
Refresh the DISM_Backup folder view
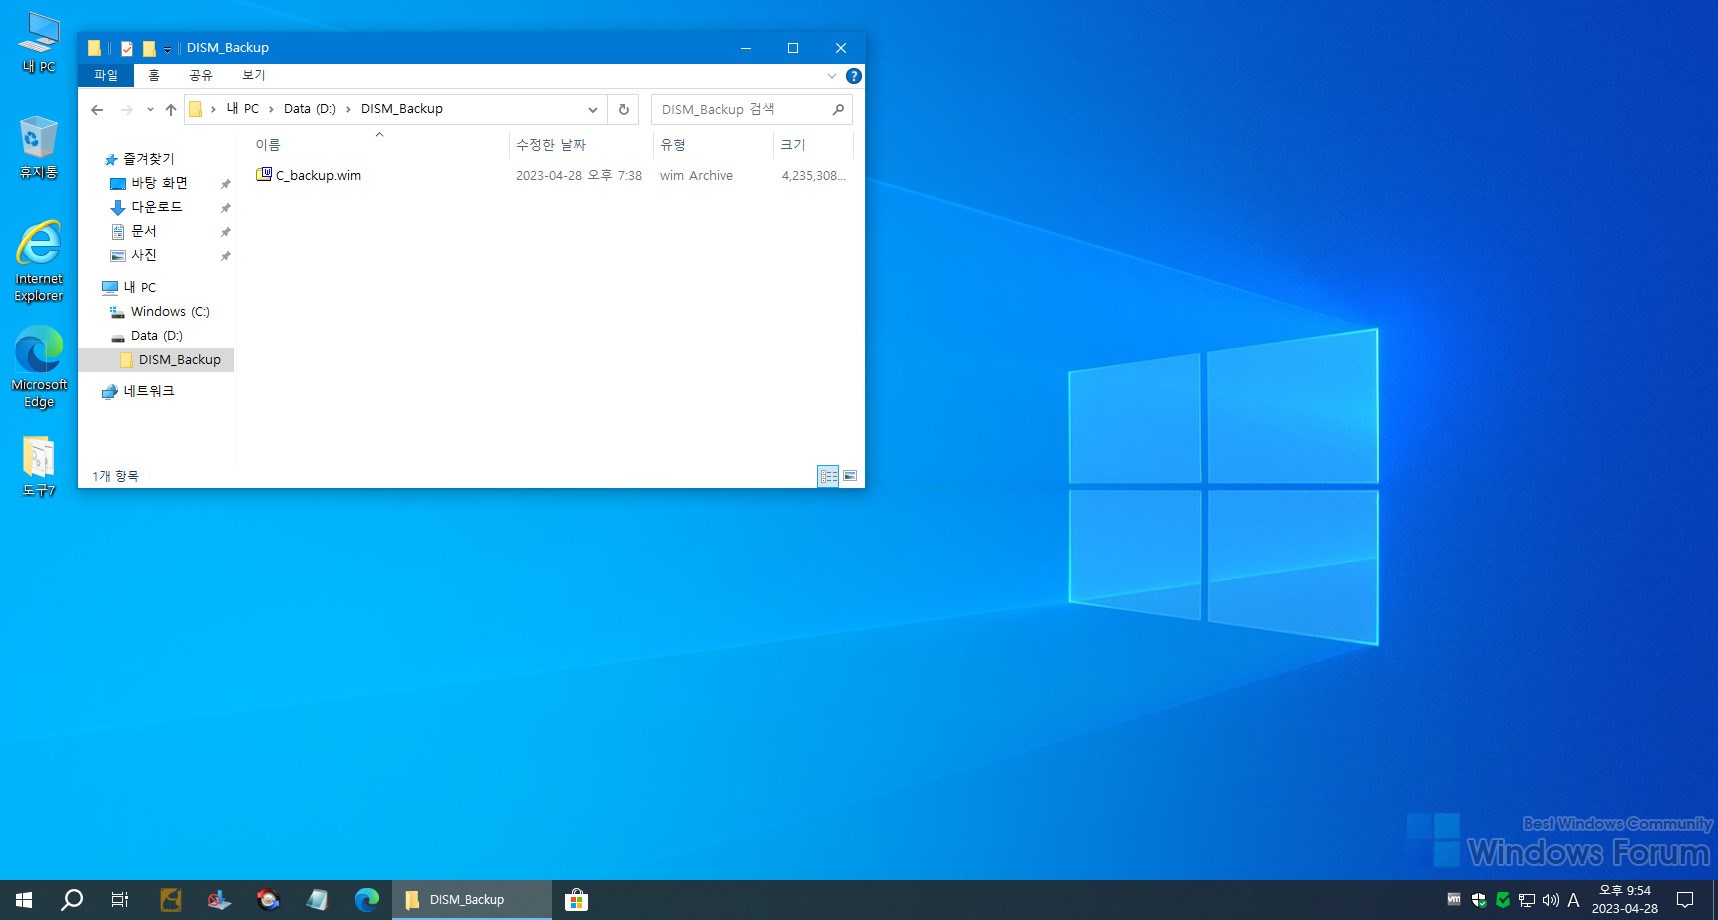[x=623, y=110]
